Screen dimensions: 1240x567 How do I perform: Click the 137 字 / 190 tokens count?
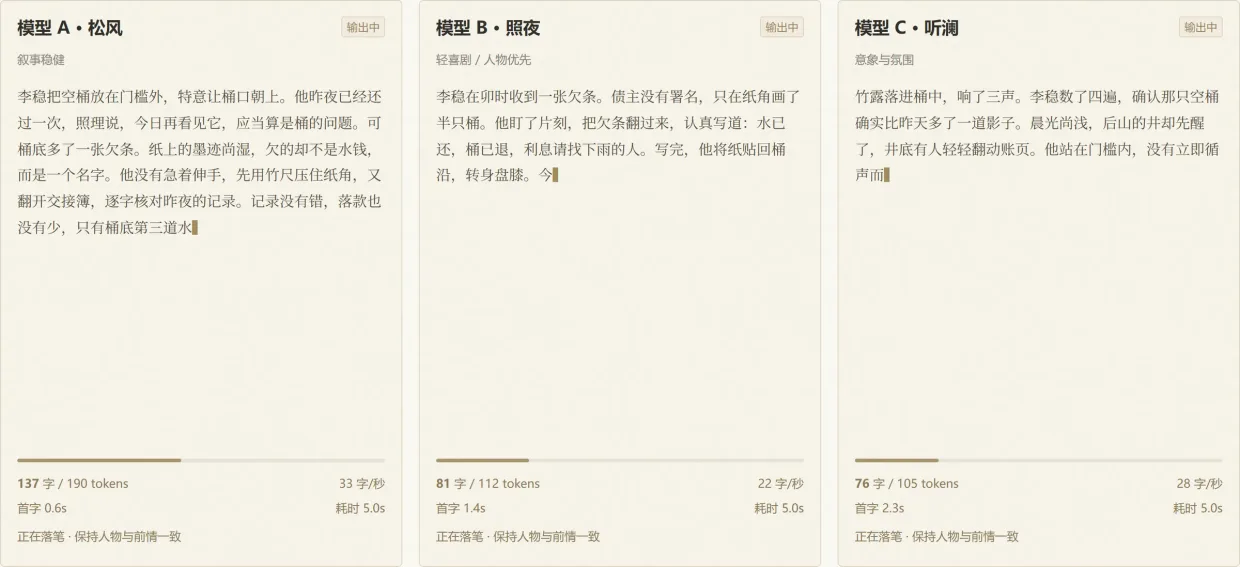pos(73,484)
